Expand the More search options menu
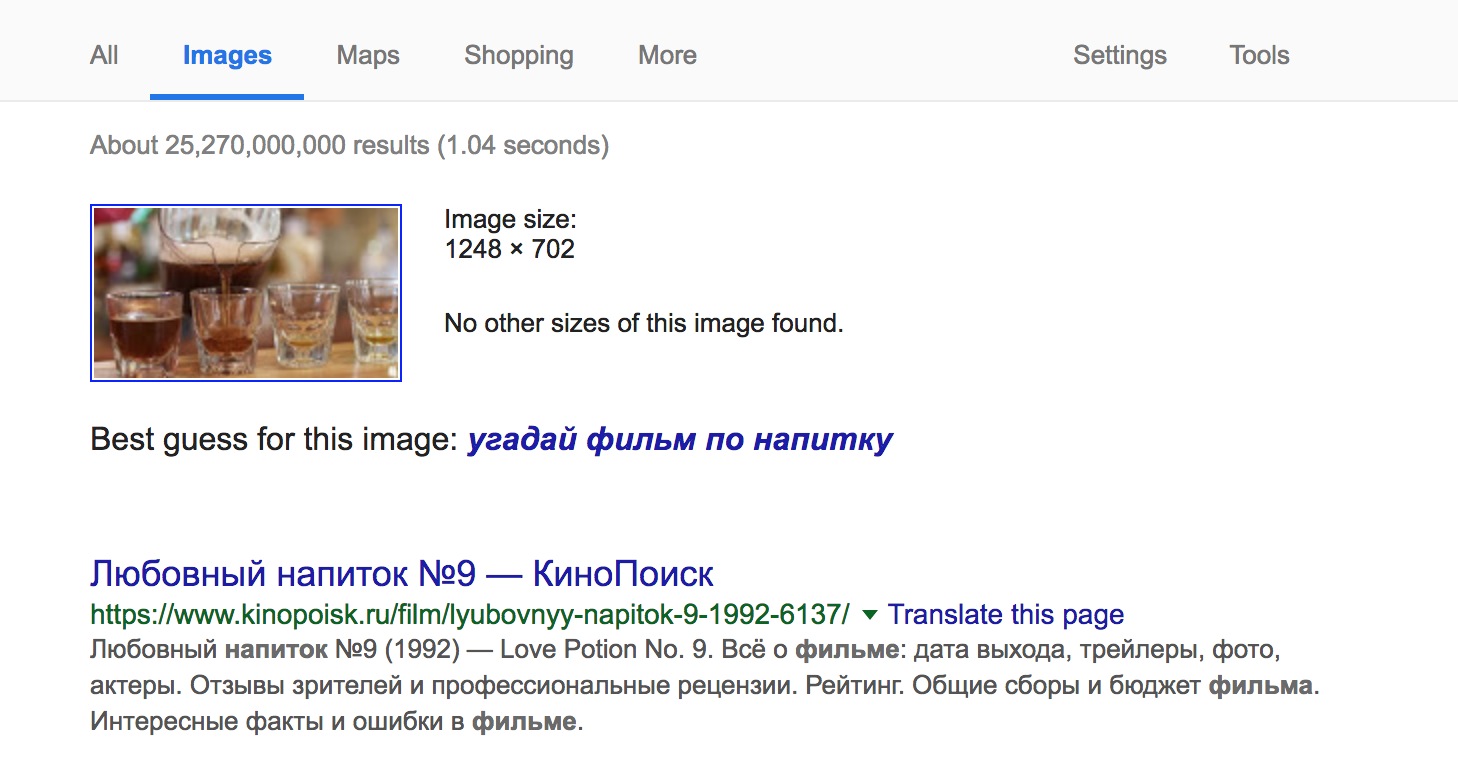This screenshot has height=770, width=1458. click(x=667, y=55)
